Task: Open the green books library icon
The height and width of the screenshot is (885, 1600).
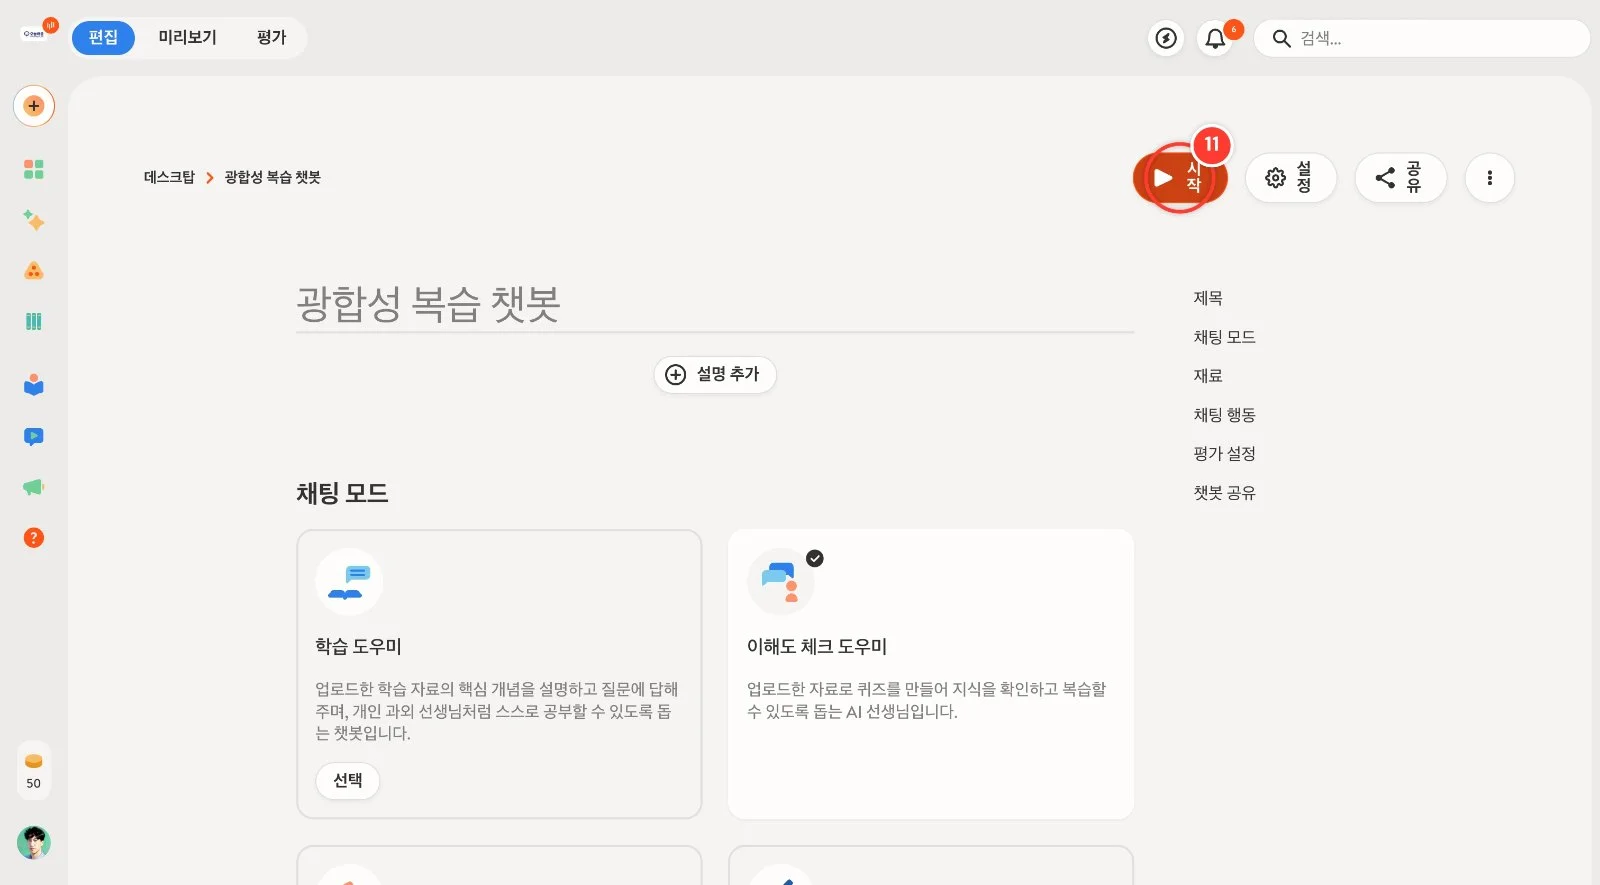Action: 34,321
